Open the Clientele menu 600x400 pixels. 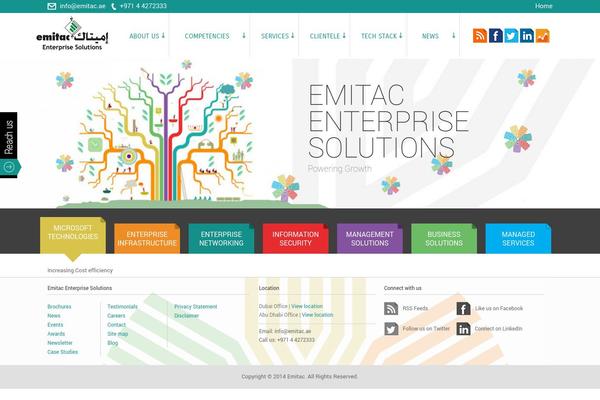click(x=324, y=36)
